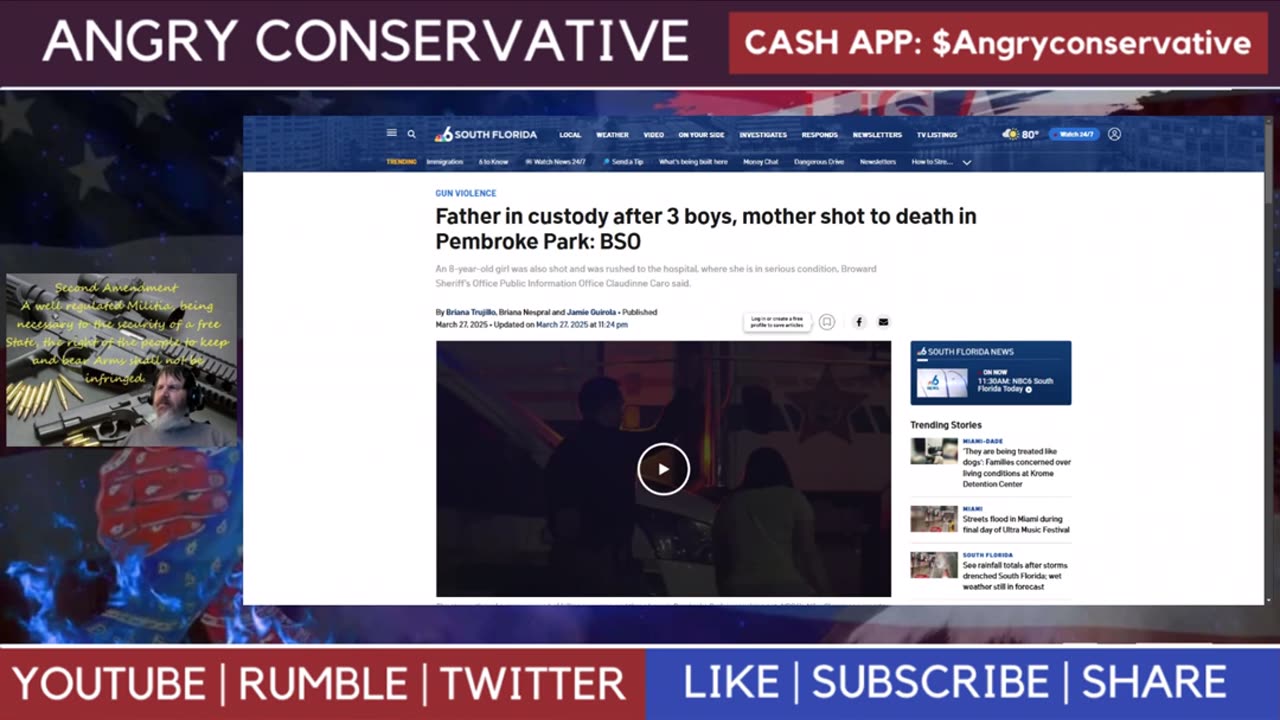Click the NBC 6 South Florida logo
Viewport: 1280px width, 720px height.
tap(485, 134)
